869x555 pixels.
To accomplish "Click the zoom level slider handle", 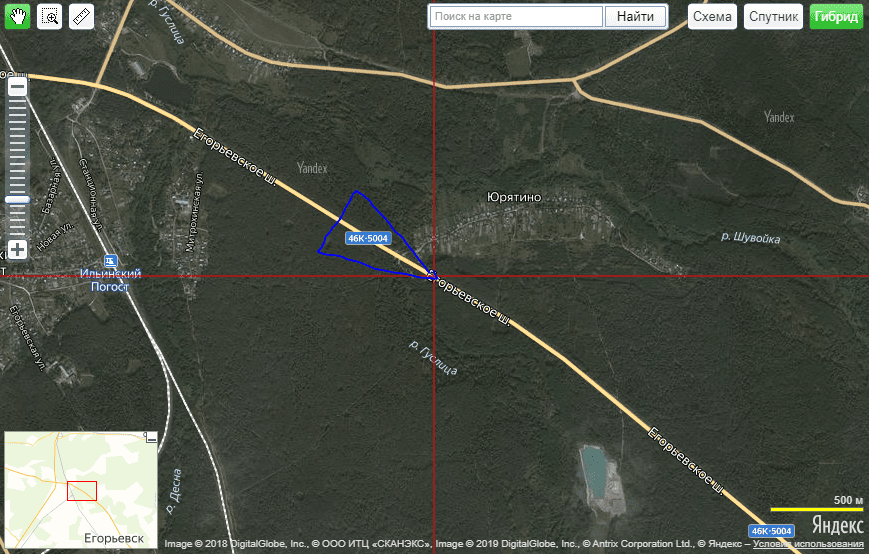I will click(x=17, y=200).
